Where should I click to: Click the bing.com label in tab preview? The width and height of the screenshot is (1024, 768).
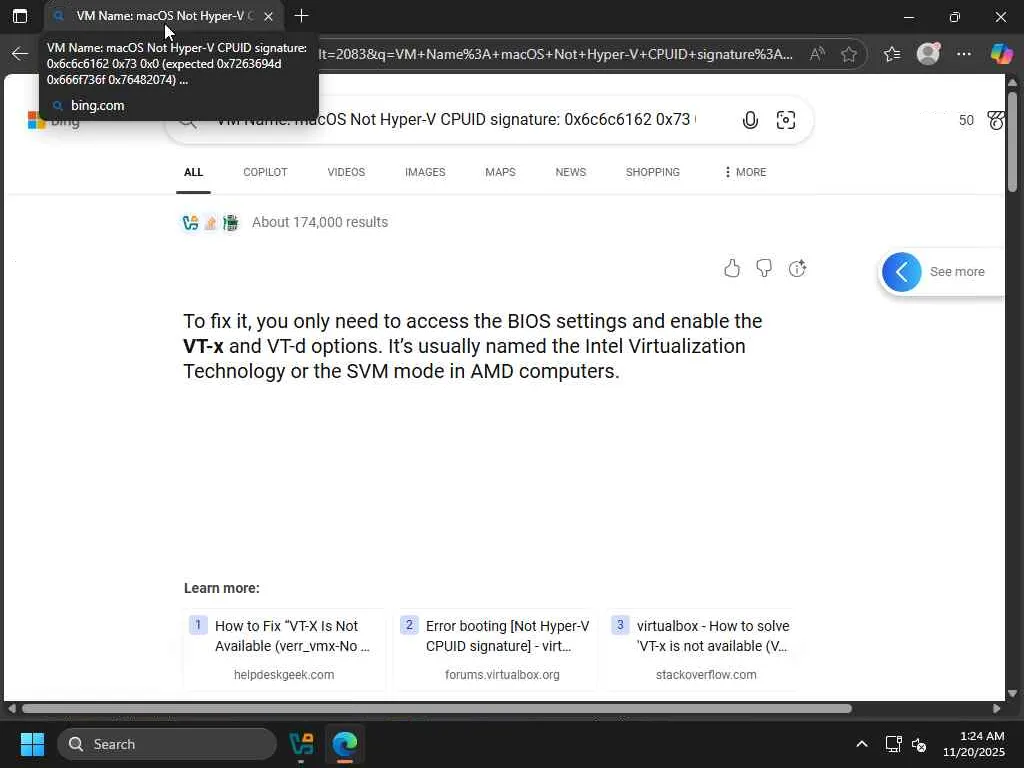pyautogui.click(x=97, y=105)
